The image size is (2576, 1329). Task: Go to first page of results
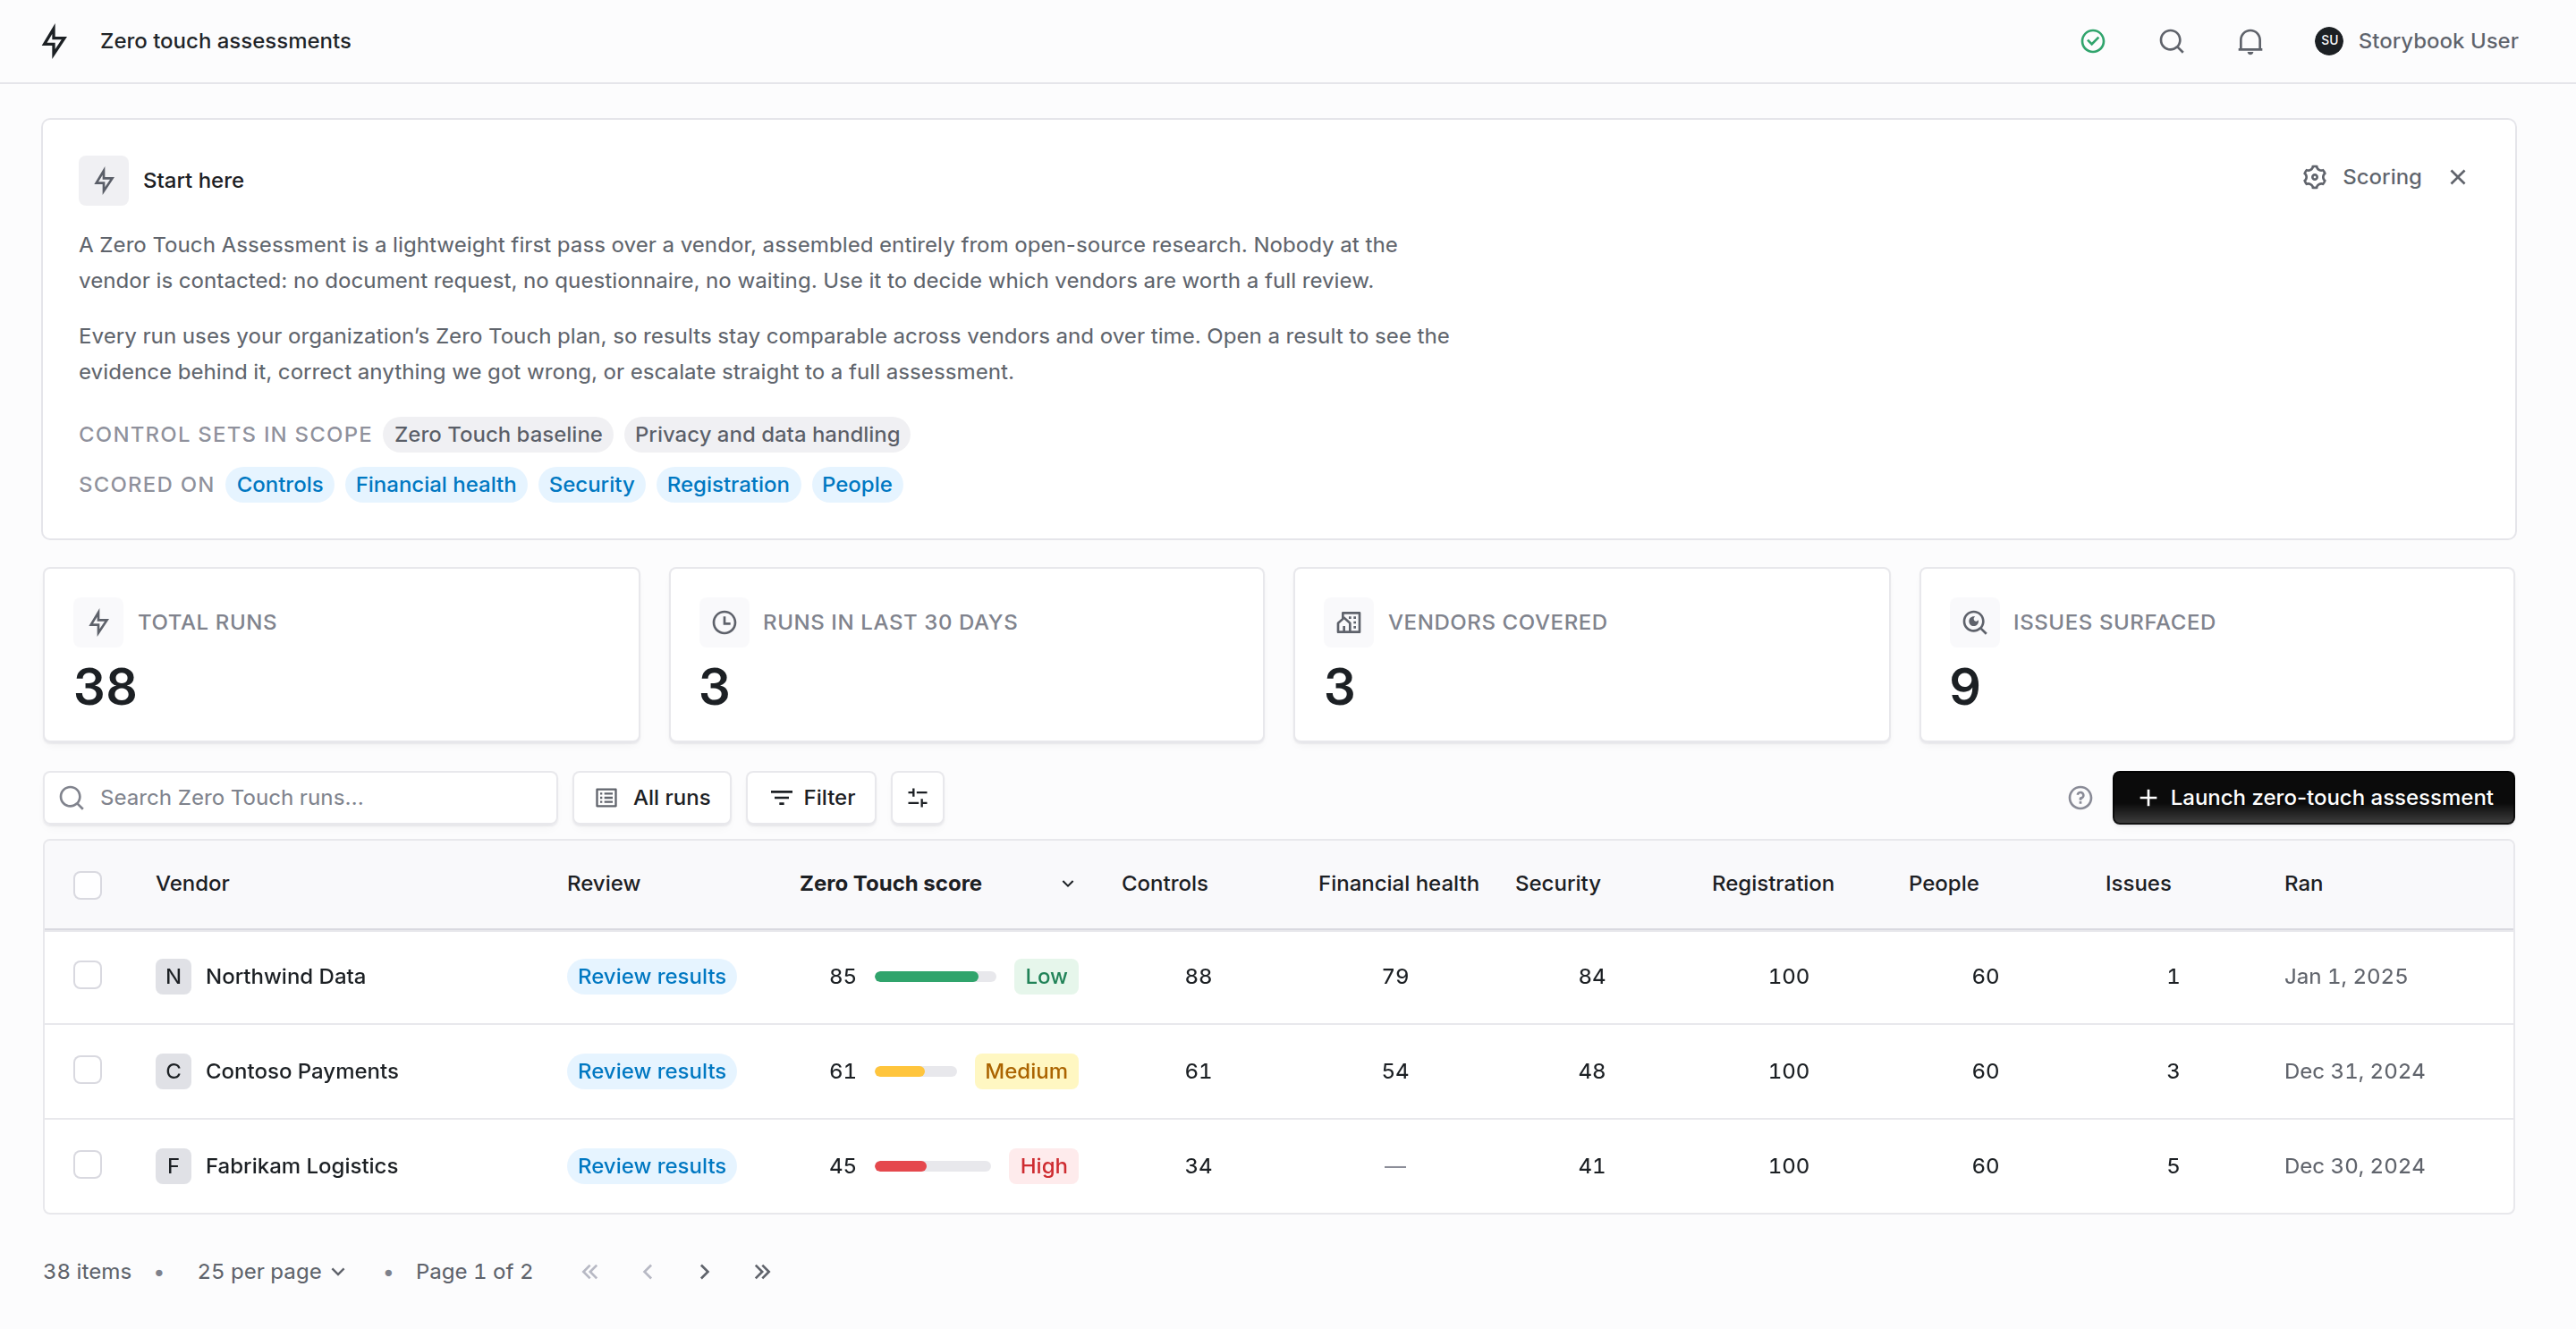point(590,1271)
